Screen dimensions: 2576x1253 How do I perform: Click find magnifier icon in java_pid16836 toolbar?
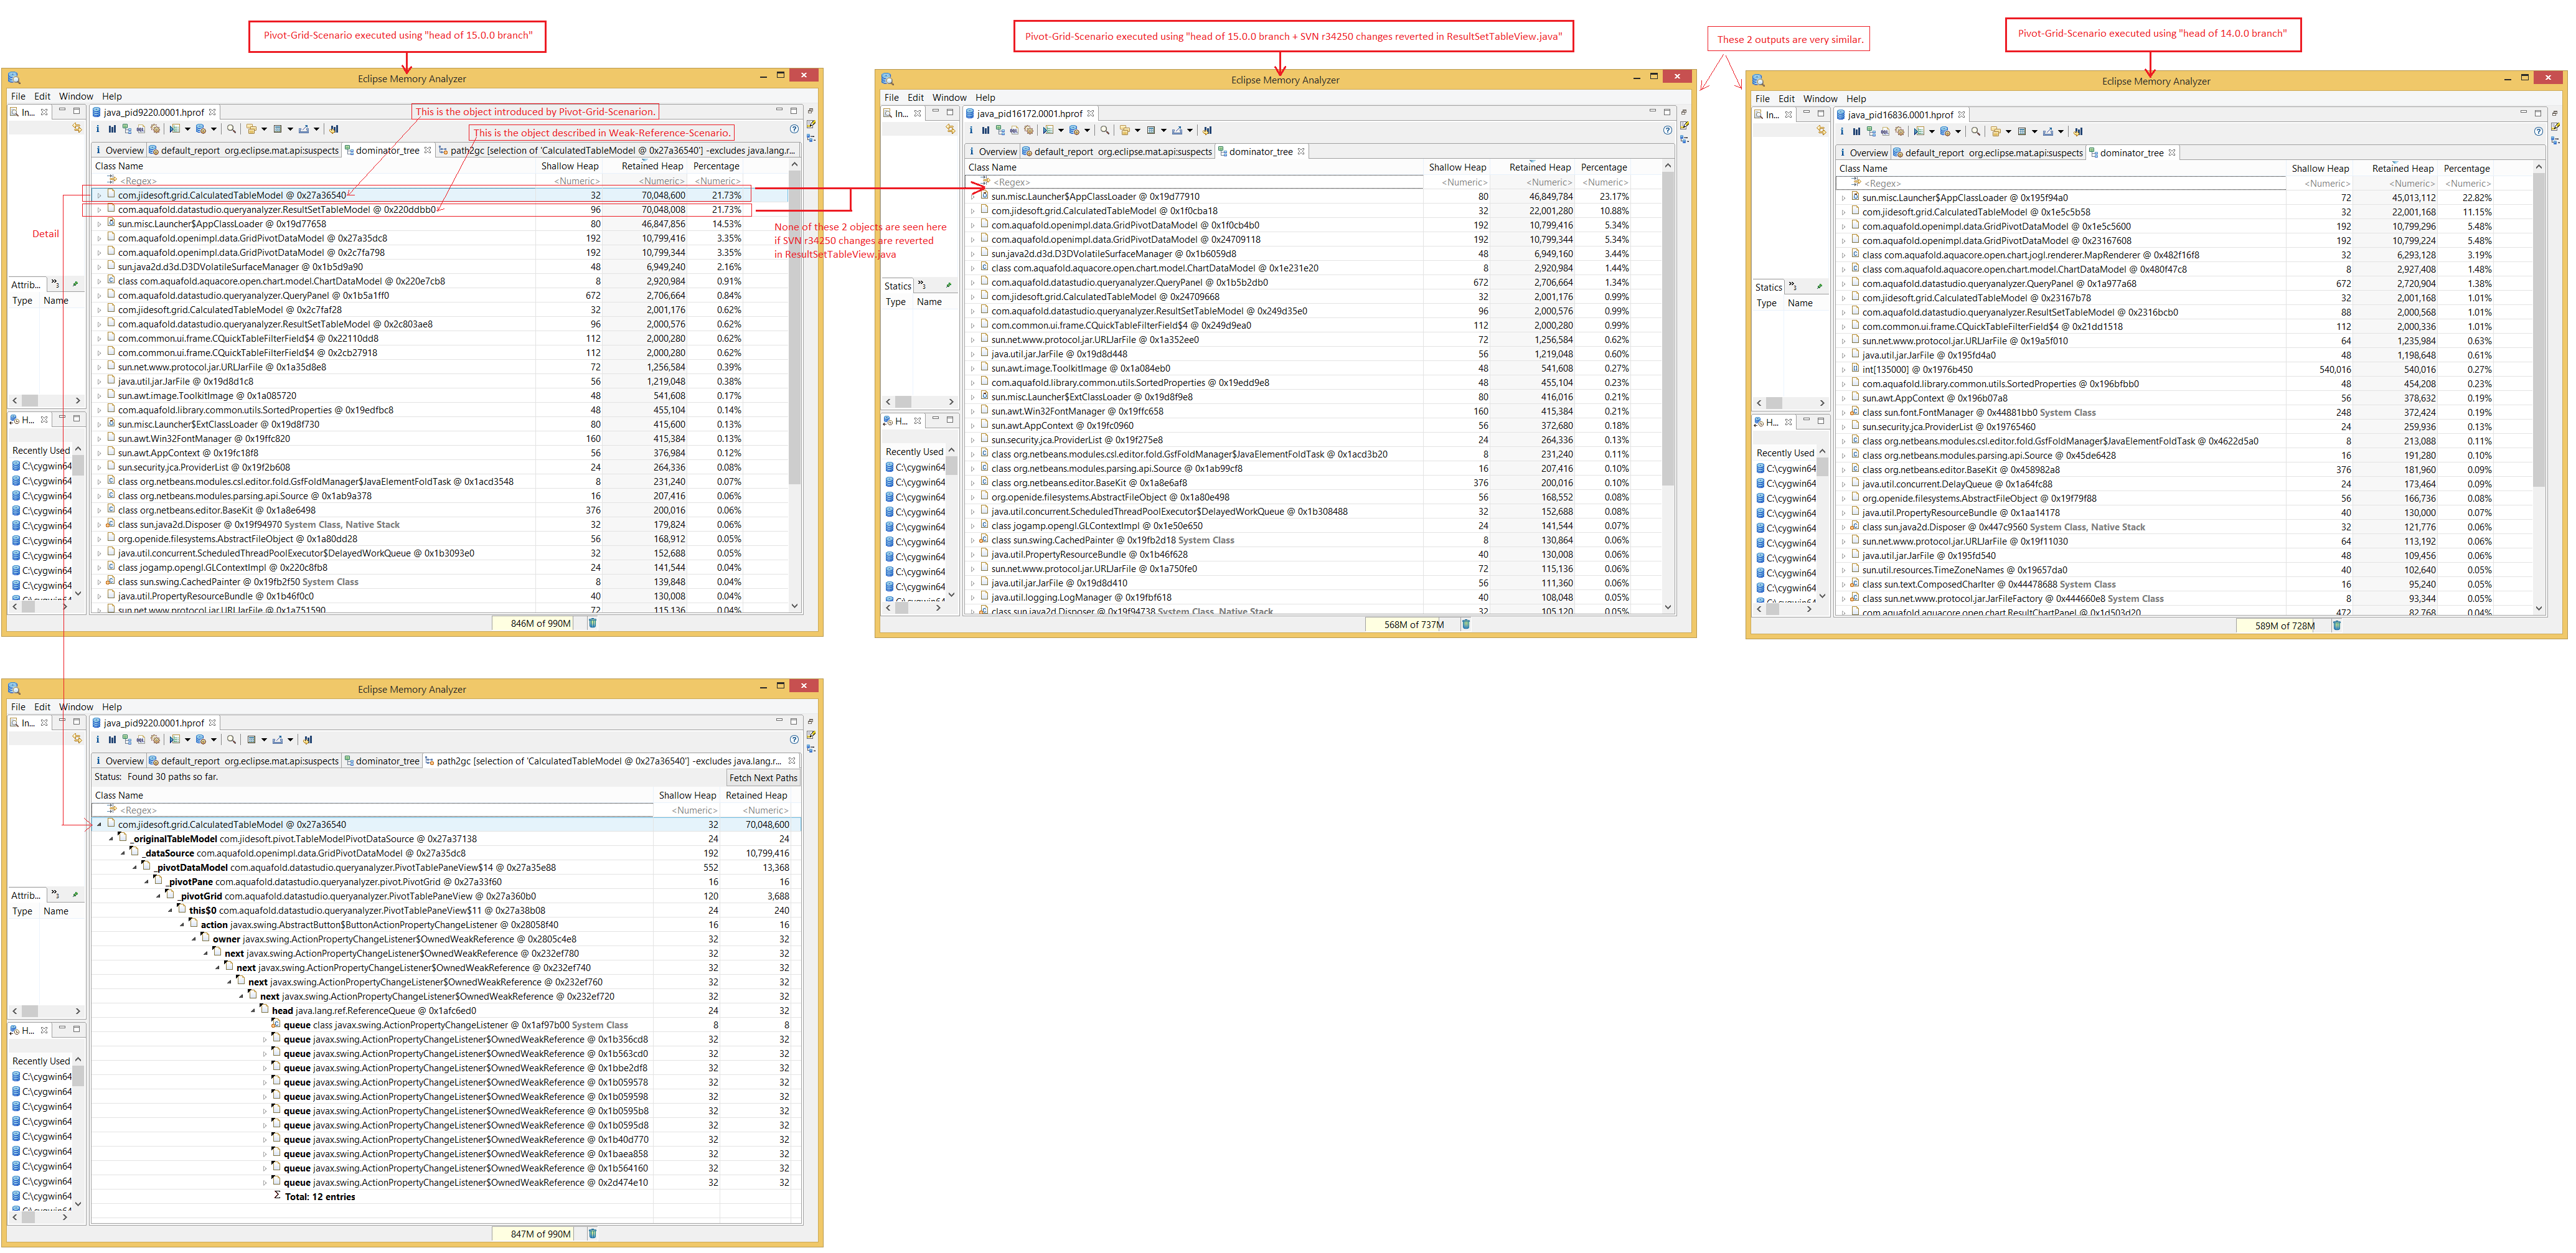coord(1976,131)
